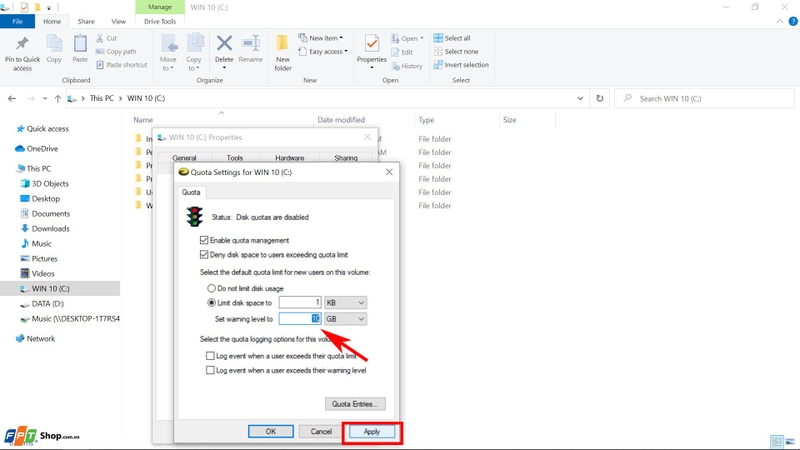Click Invert selection in ribbon
Viewport: 800px width, 450px height.
pyautogui.click(x=461, y=65)
